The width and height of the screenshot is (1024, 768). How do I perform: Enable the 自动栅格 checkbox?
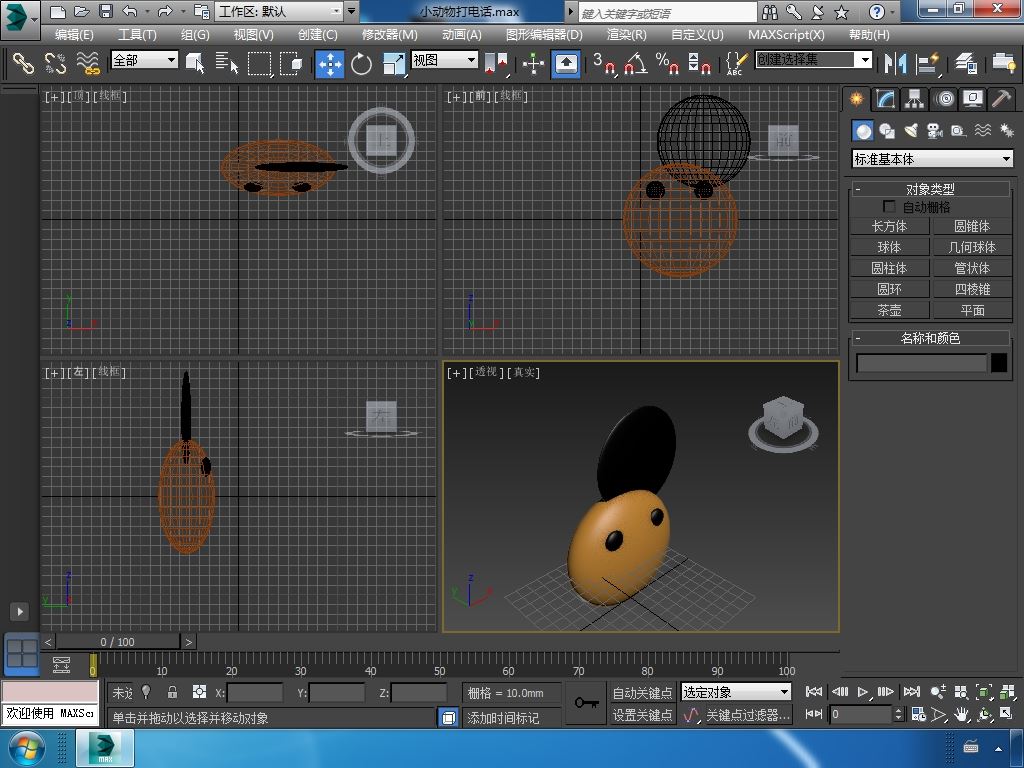[x=889, y=206]
